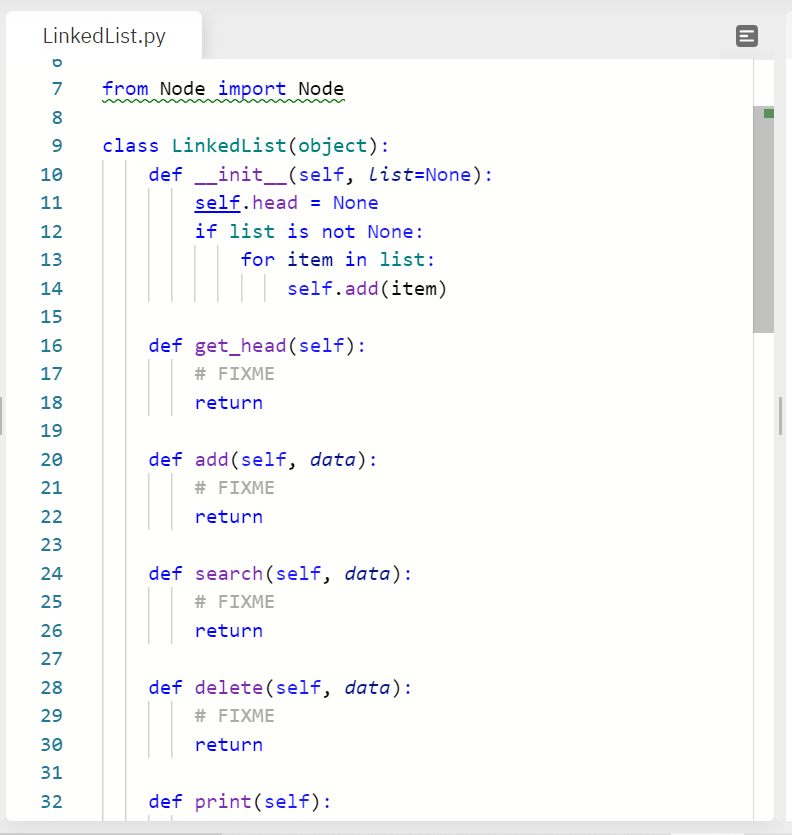Click underlined 'self' on line 11

pos(217,203)
